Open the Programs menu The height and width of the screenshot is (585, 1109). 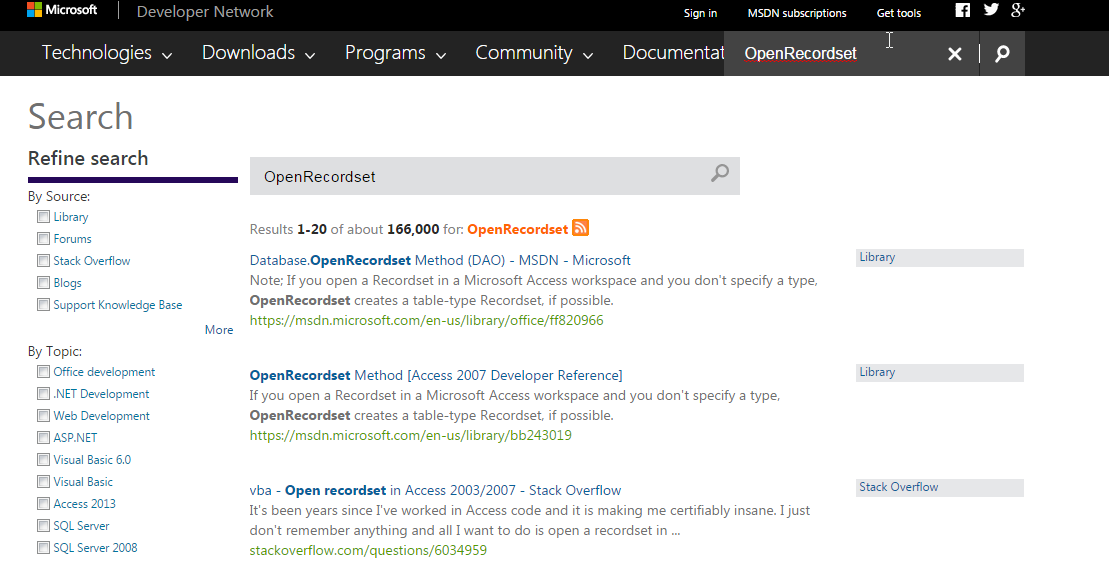(x=395, y=53)
